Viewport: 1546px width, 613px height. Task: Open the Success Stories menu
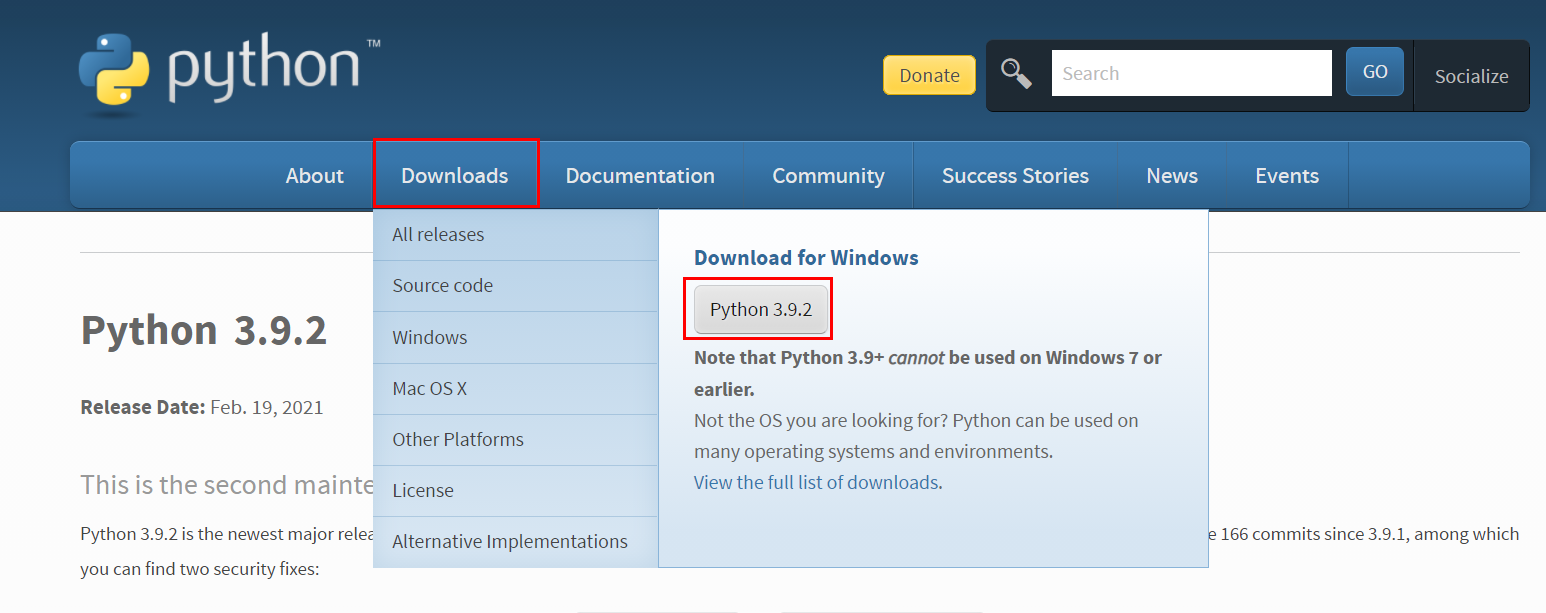click(1015, 175)
